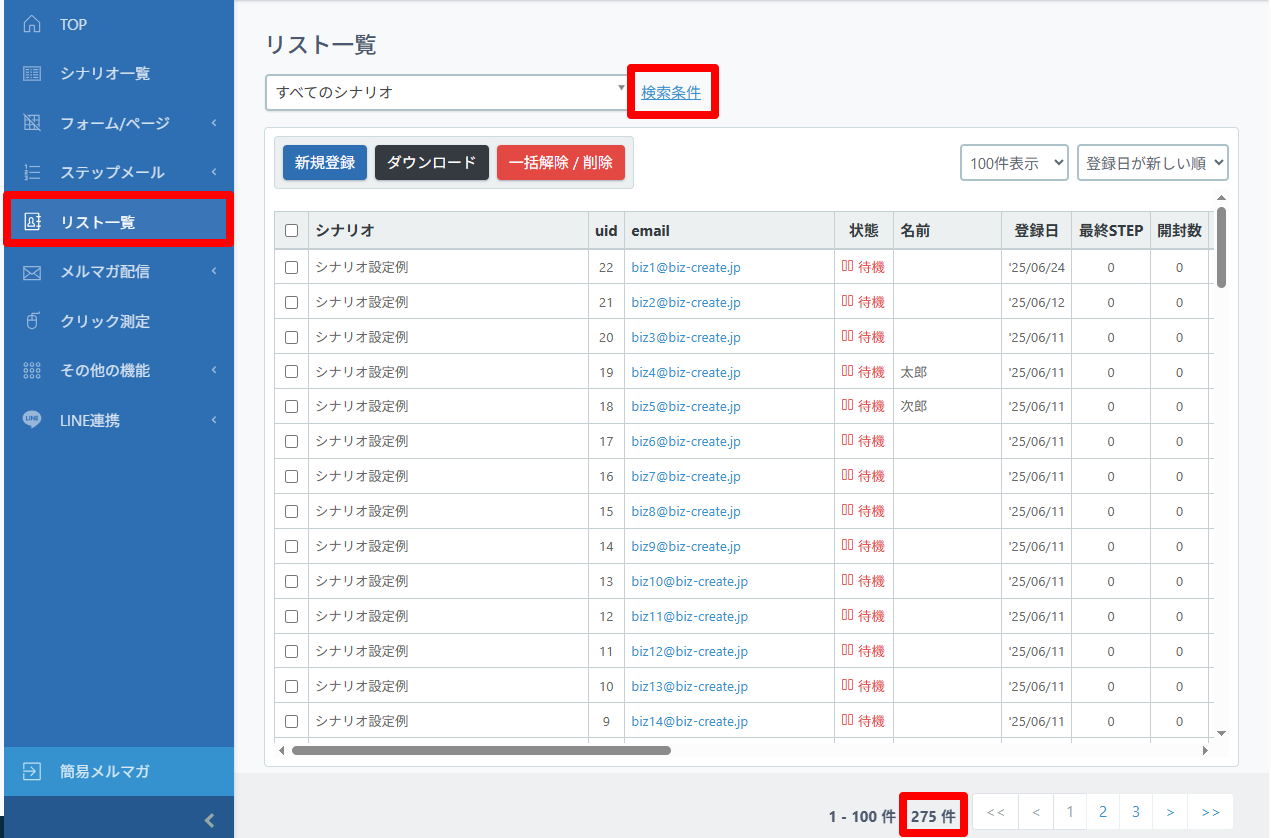Jump to the last page with >>

click(x=1210, y=812)
